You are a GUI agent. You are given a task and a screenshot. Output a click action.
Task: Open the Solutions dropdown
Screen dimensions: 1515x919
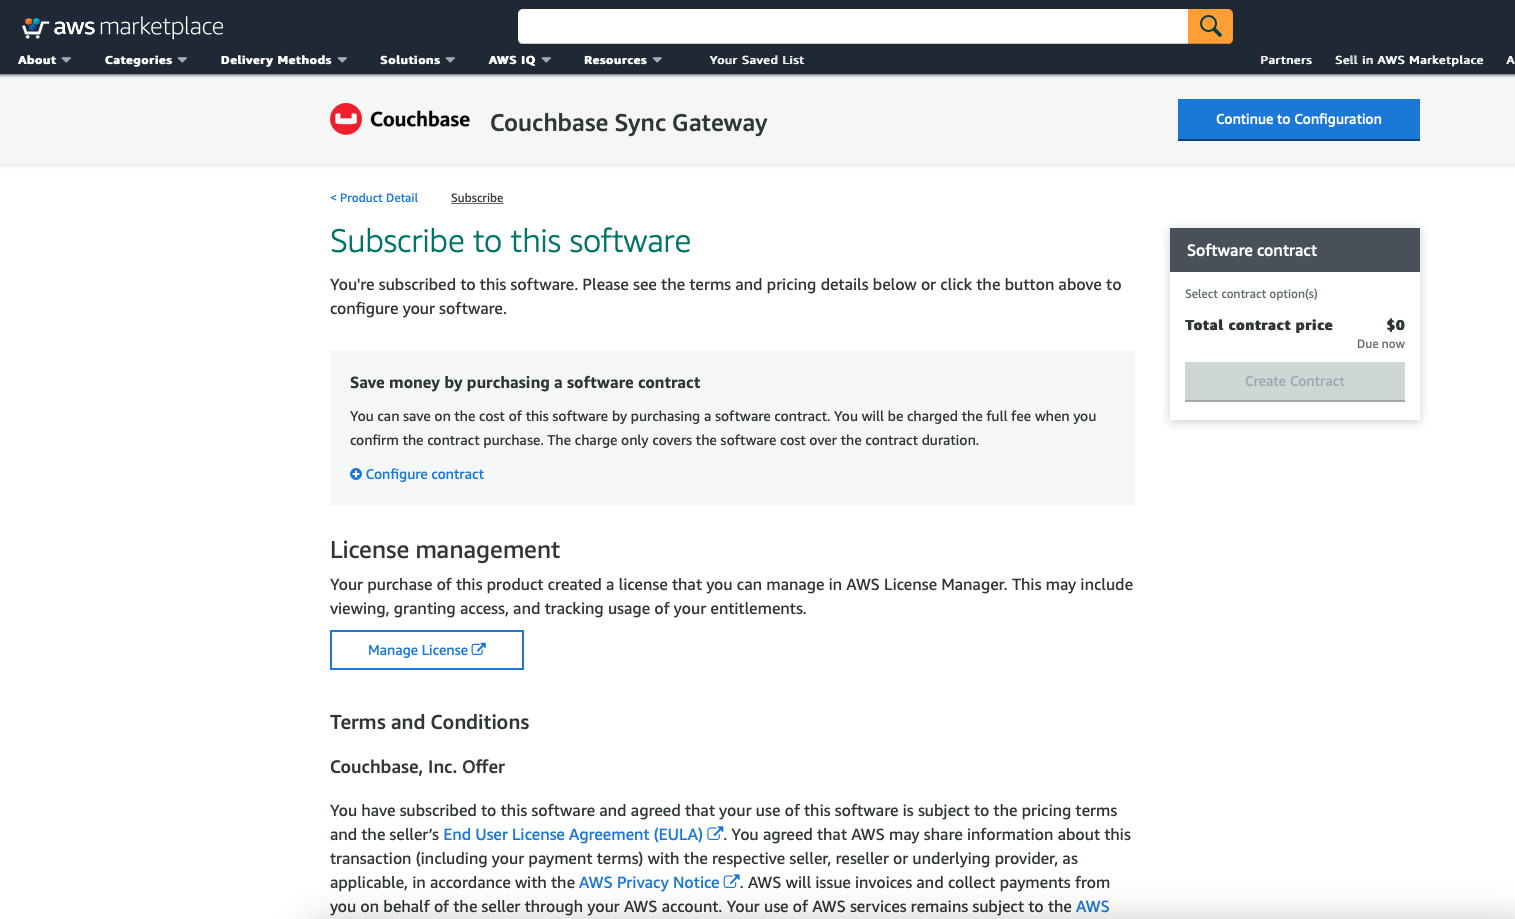coord(417,60)
